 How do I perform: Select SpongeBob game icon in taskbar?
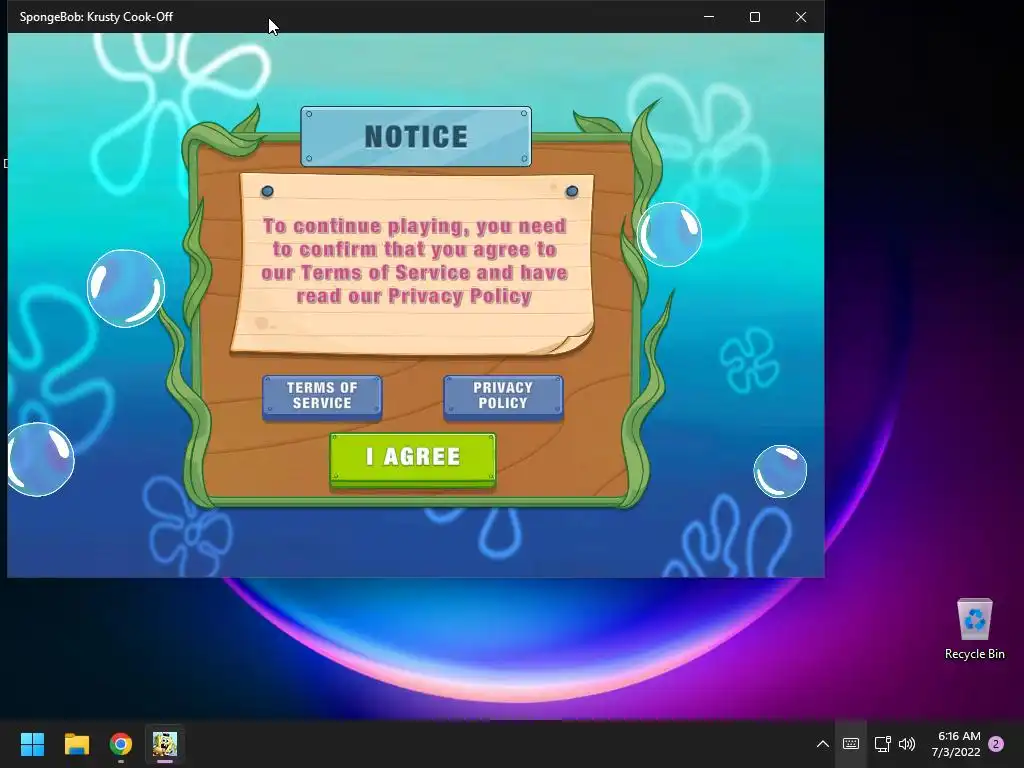[x=165, y=744]
